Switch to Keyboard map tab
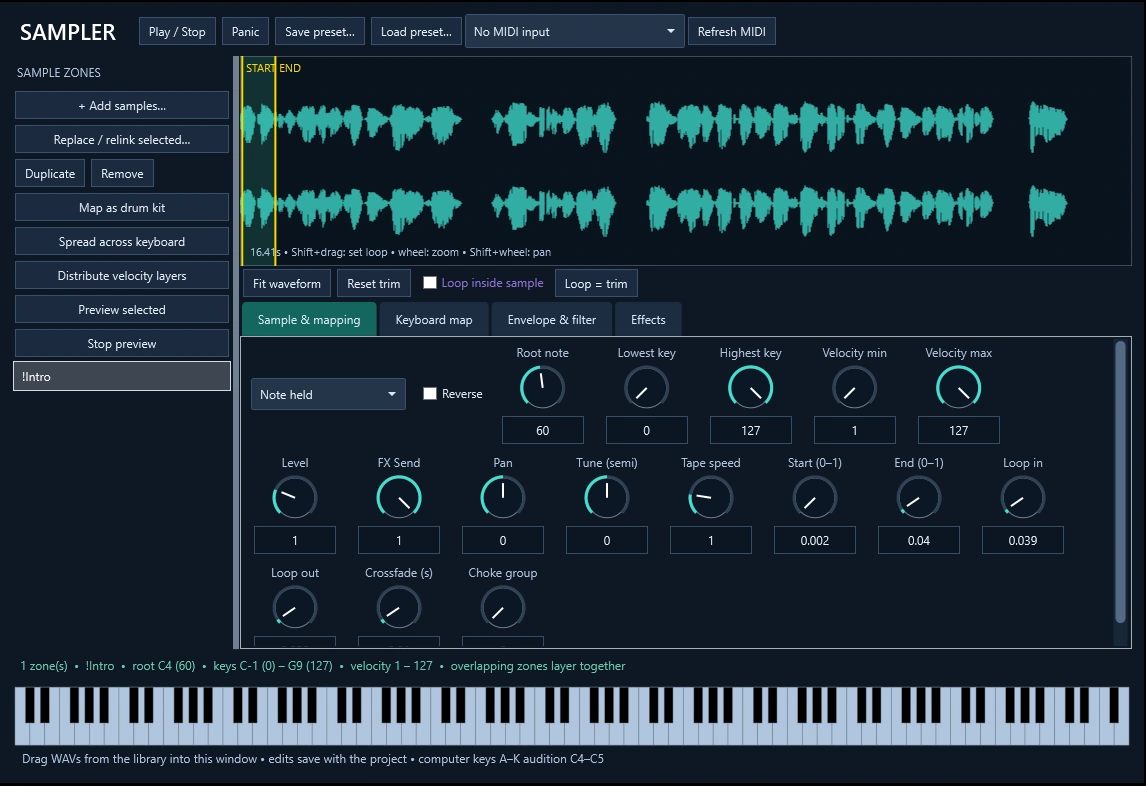The width and height of the screenshot is (1146, 786). click(433, 320)
